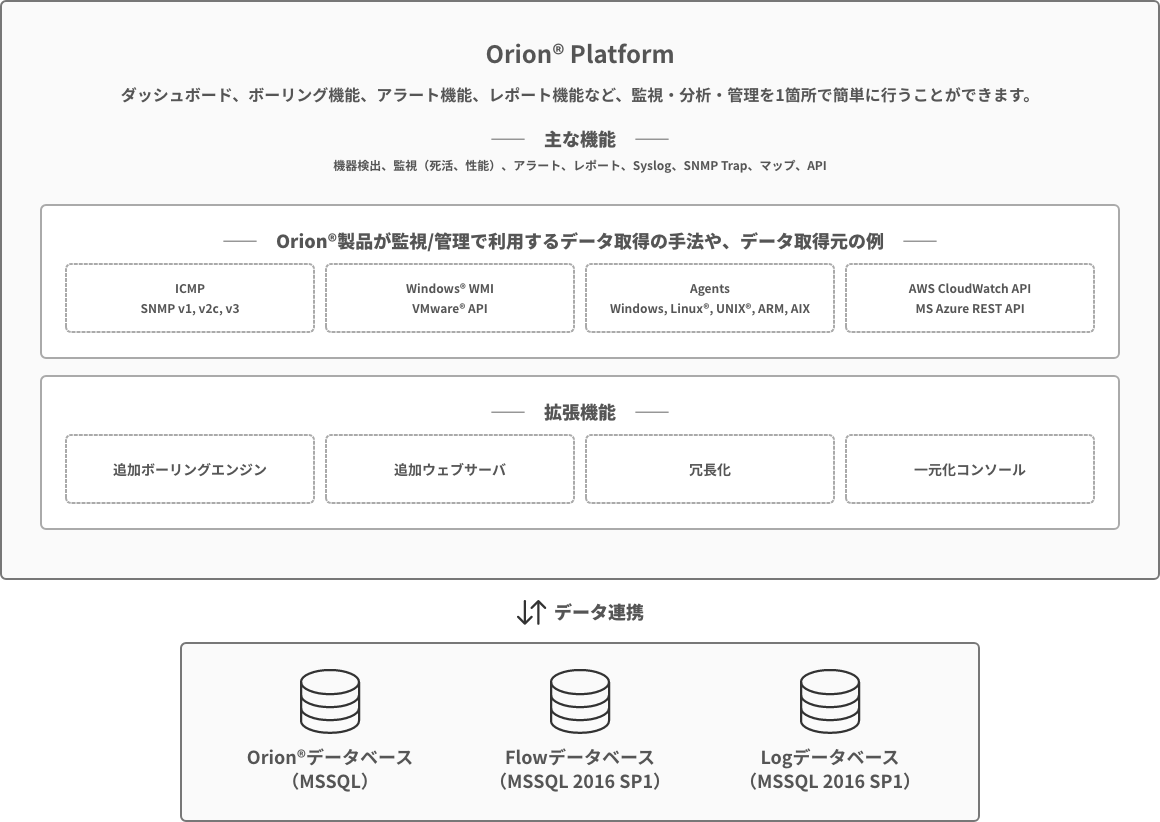
Task: Click the Orionデータベース (MSSQL) label
Action: click(330, 769)
